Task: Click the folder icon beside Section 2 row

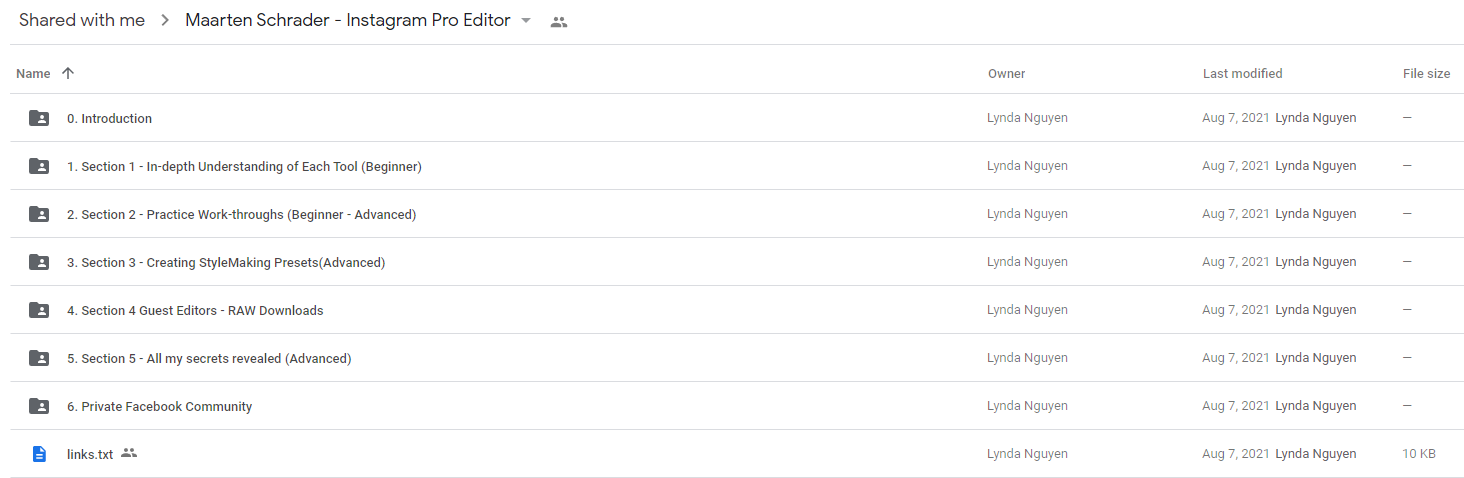Action: (39, 214)
